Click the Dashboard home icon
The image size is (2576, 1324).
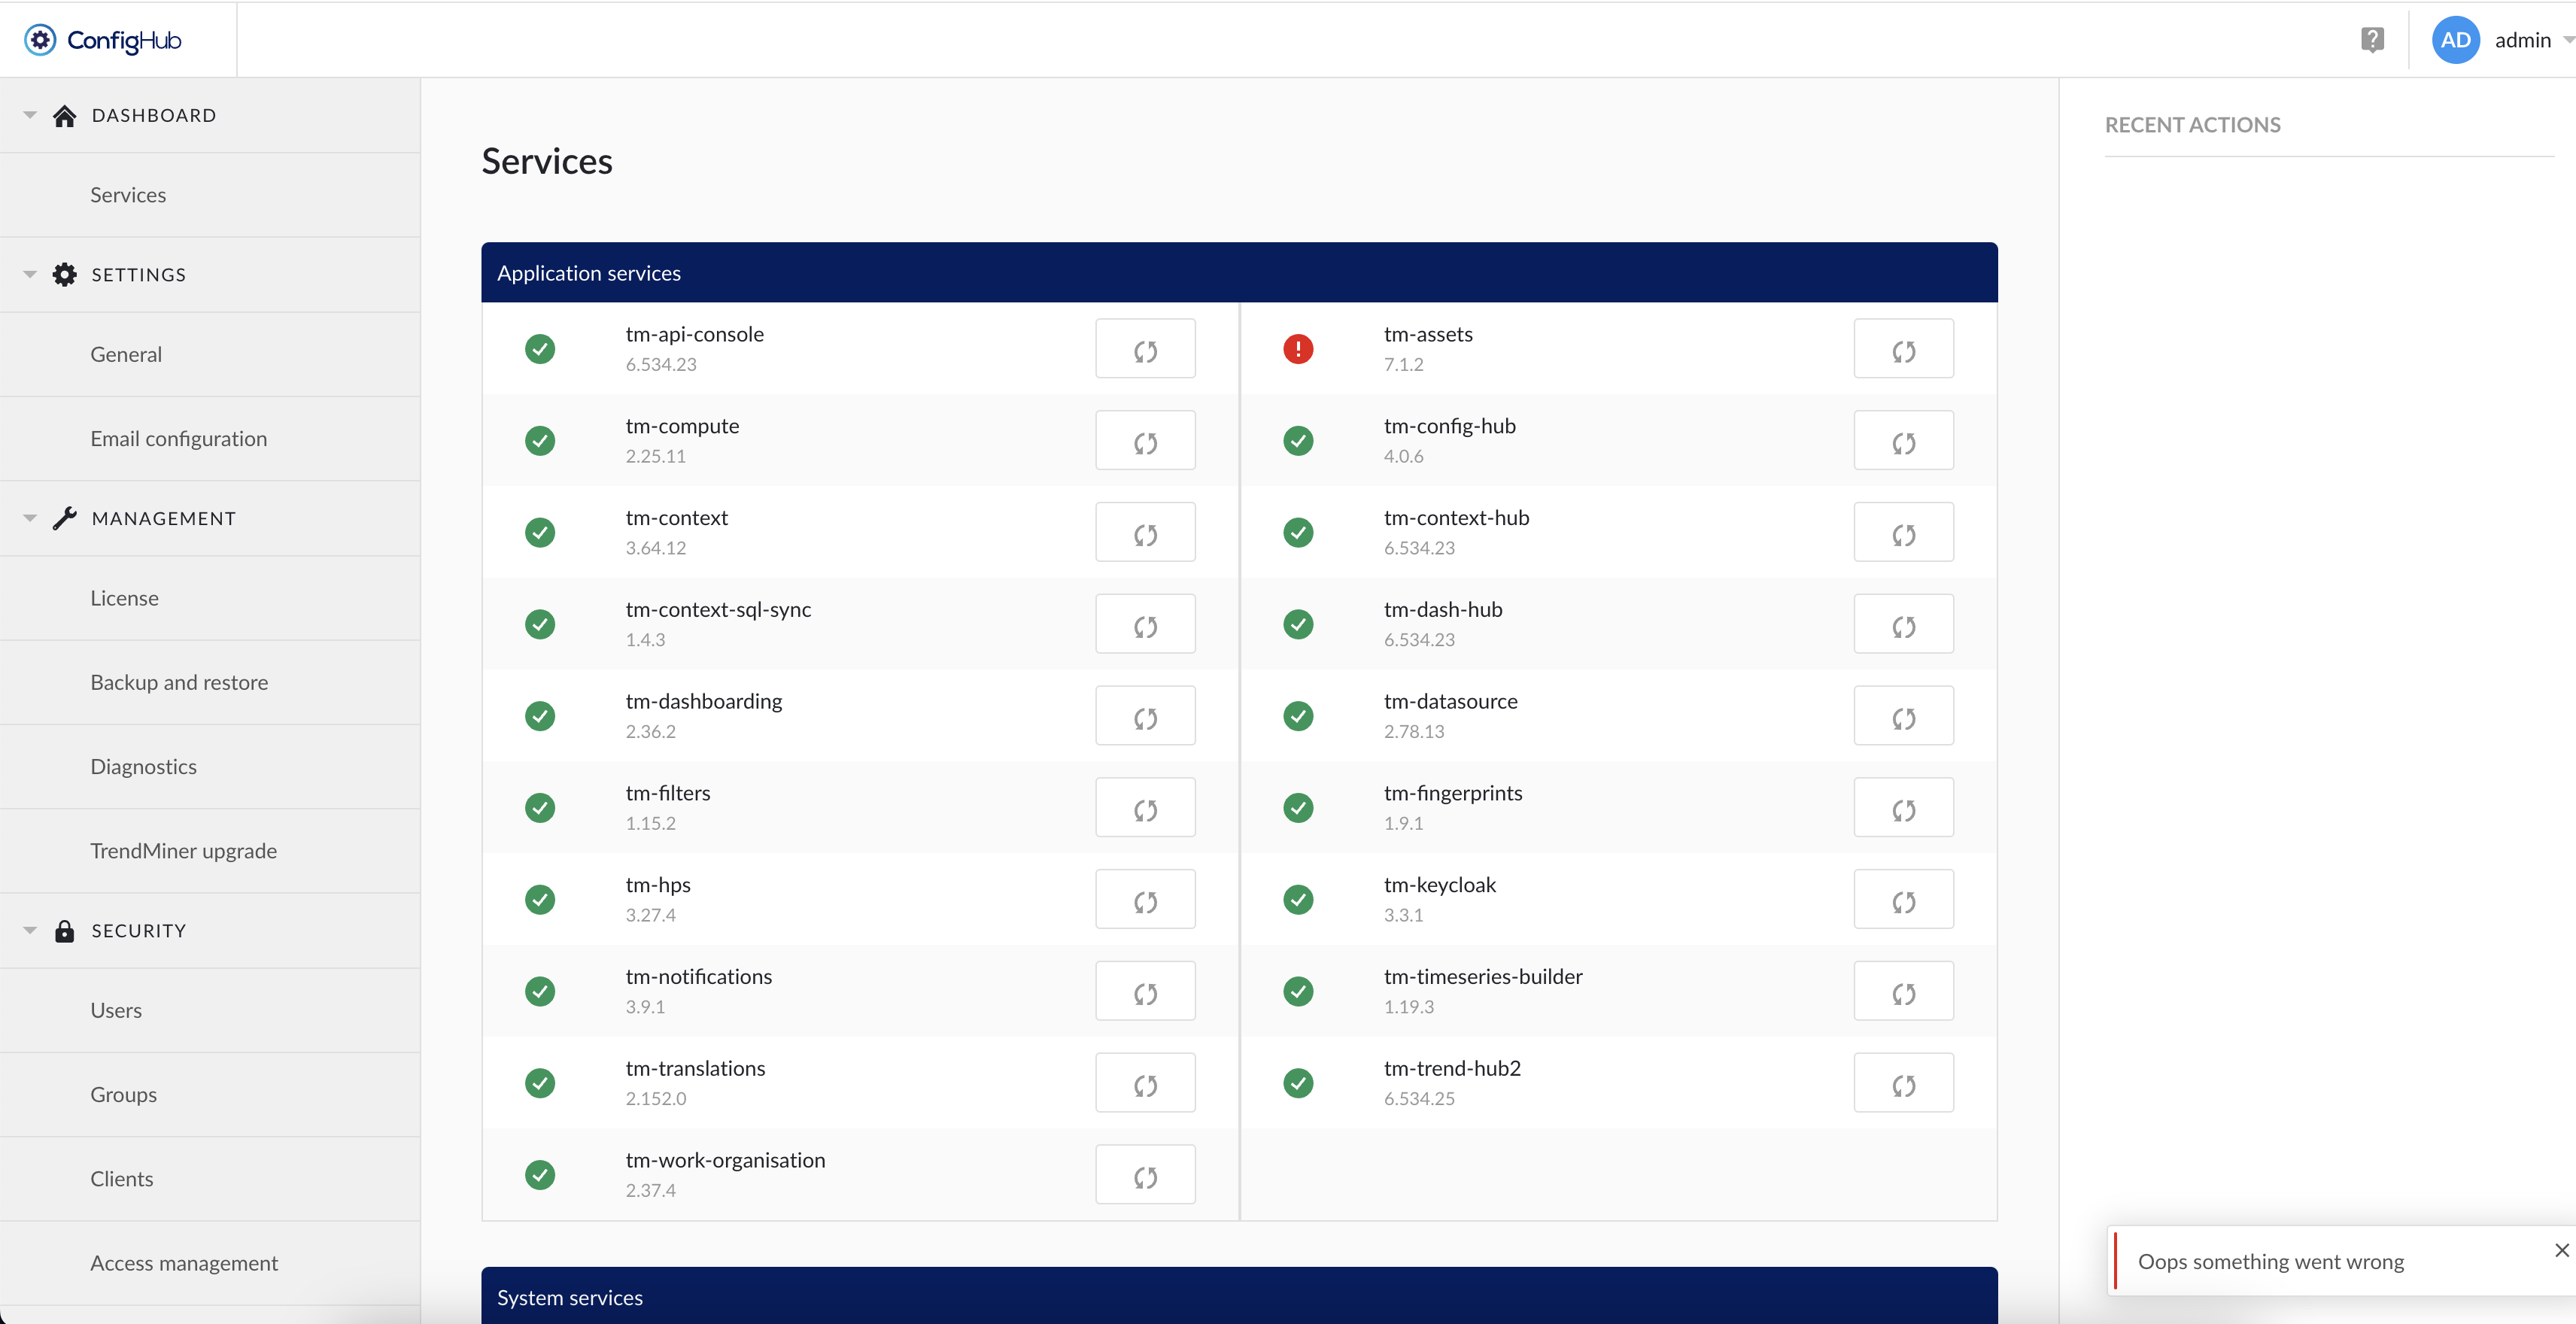point(65,116)
